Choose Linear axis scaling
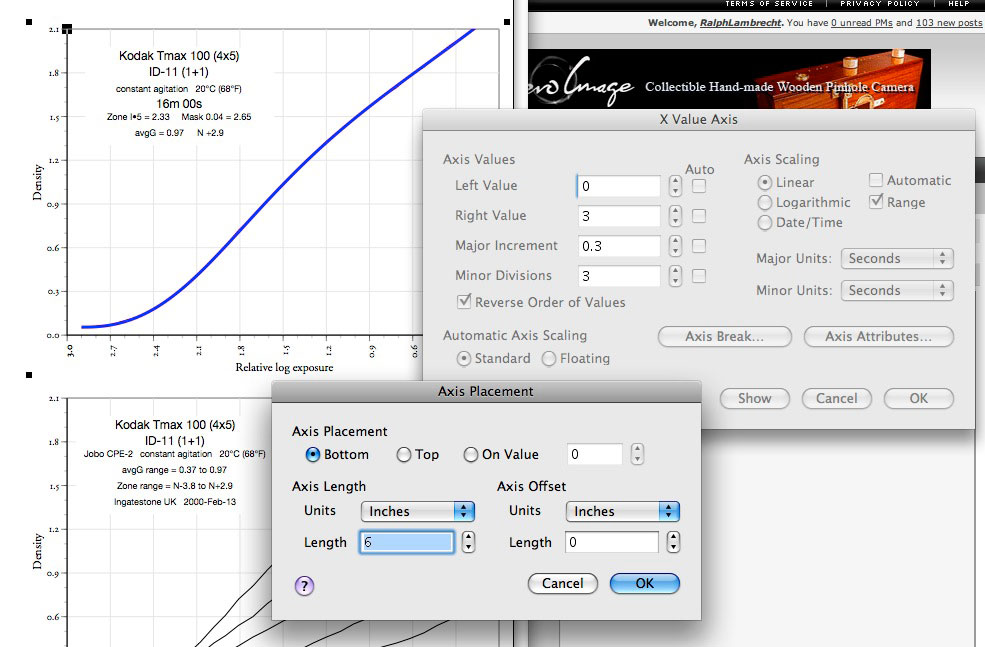This screenshot has width=985, height=647. pyautogui.click(x=765, y=182)
